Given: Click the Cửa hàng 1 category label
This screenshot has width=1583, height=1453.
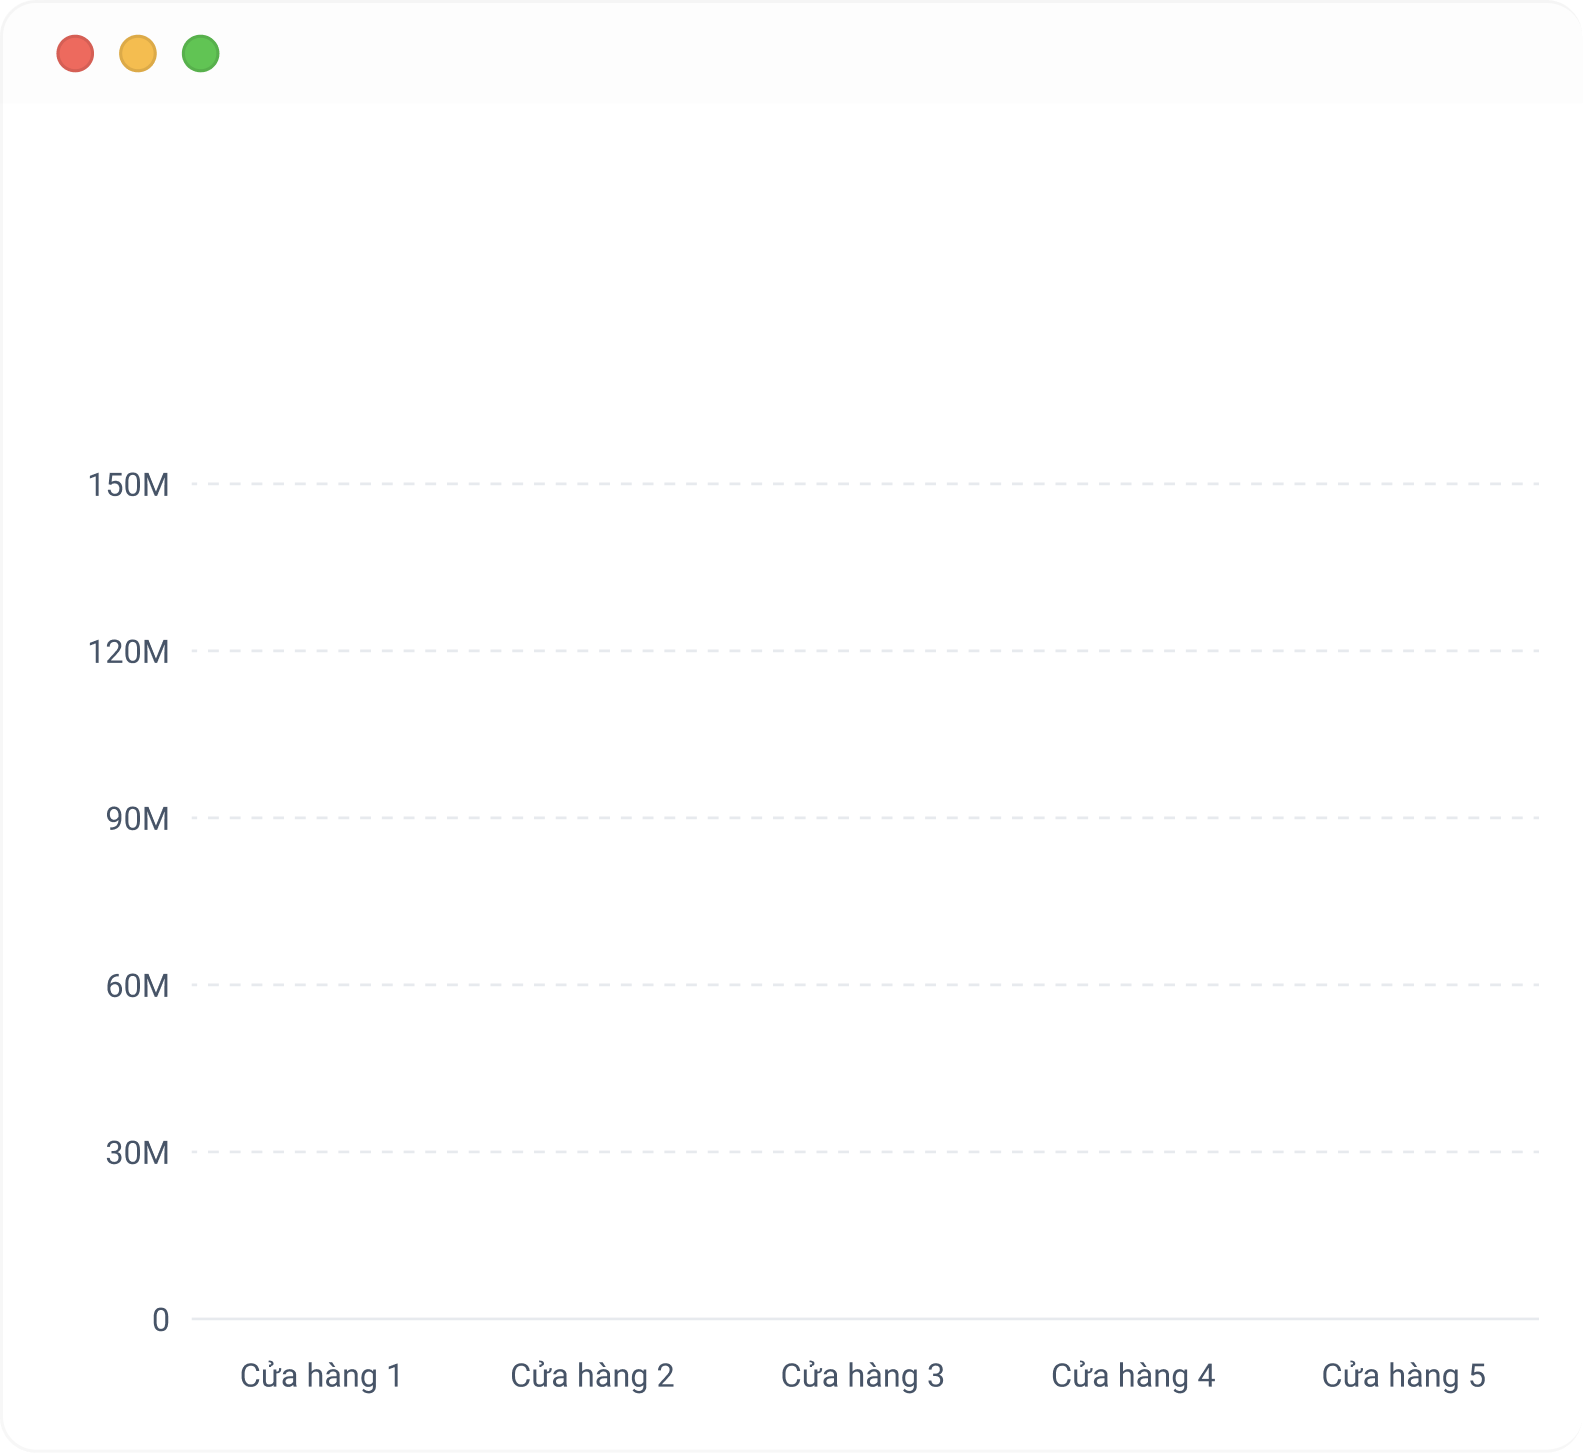Looking at the screenshot, I should click(x=321, y=1376).
